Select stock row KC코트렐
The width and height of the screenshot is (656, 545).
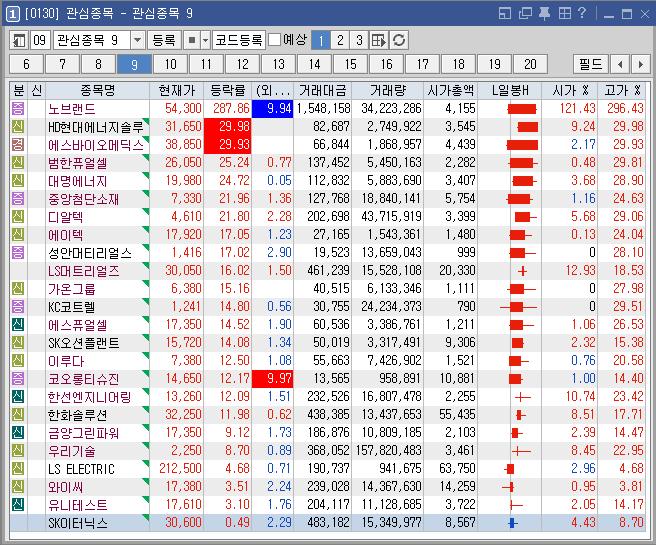[x=328, y=307]
